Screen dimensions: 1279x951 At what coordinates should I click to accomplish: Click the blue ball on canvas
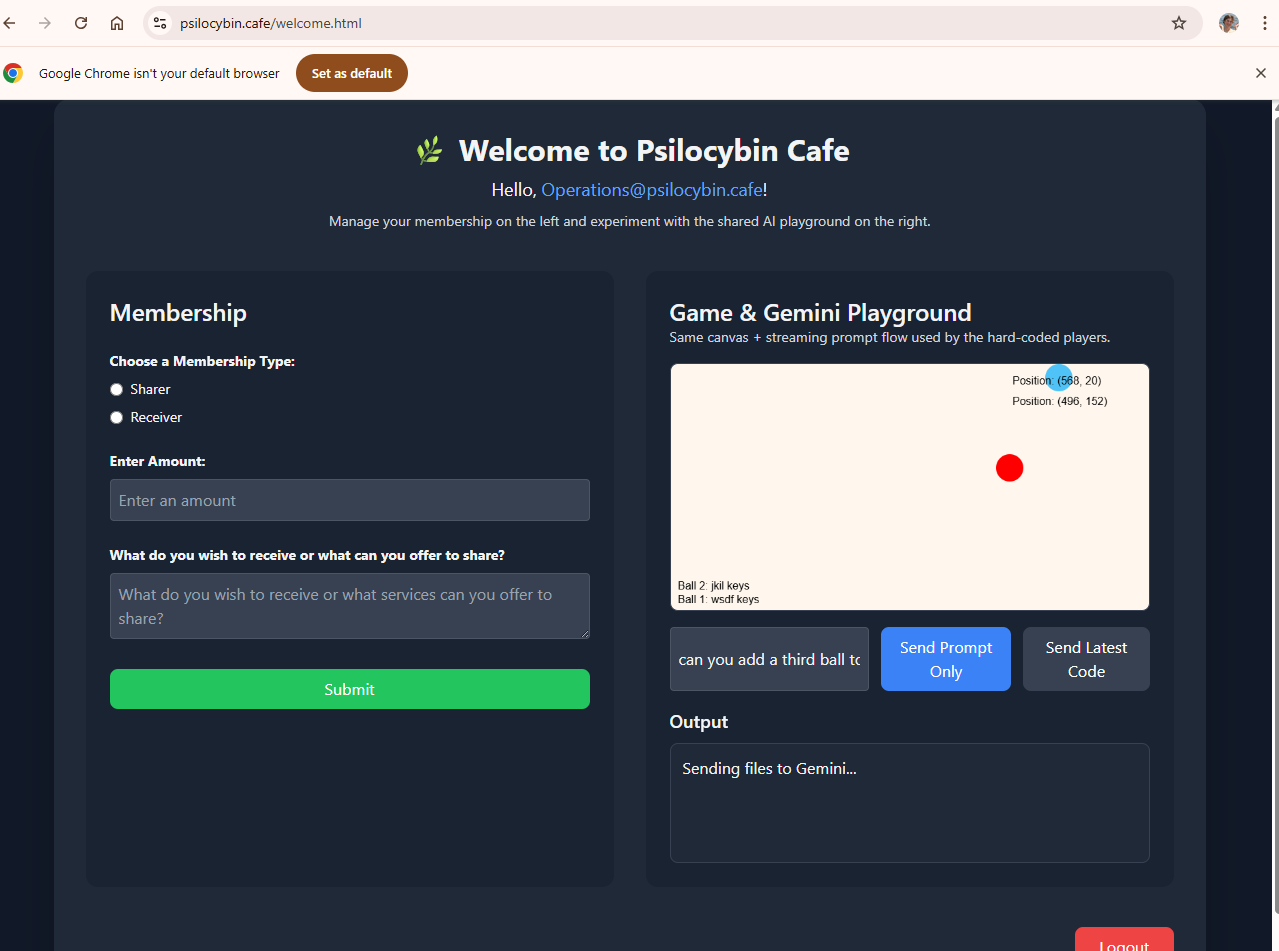1058,377
